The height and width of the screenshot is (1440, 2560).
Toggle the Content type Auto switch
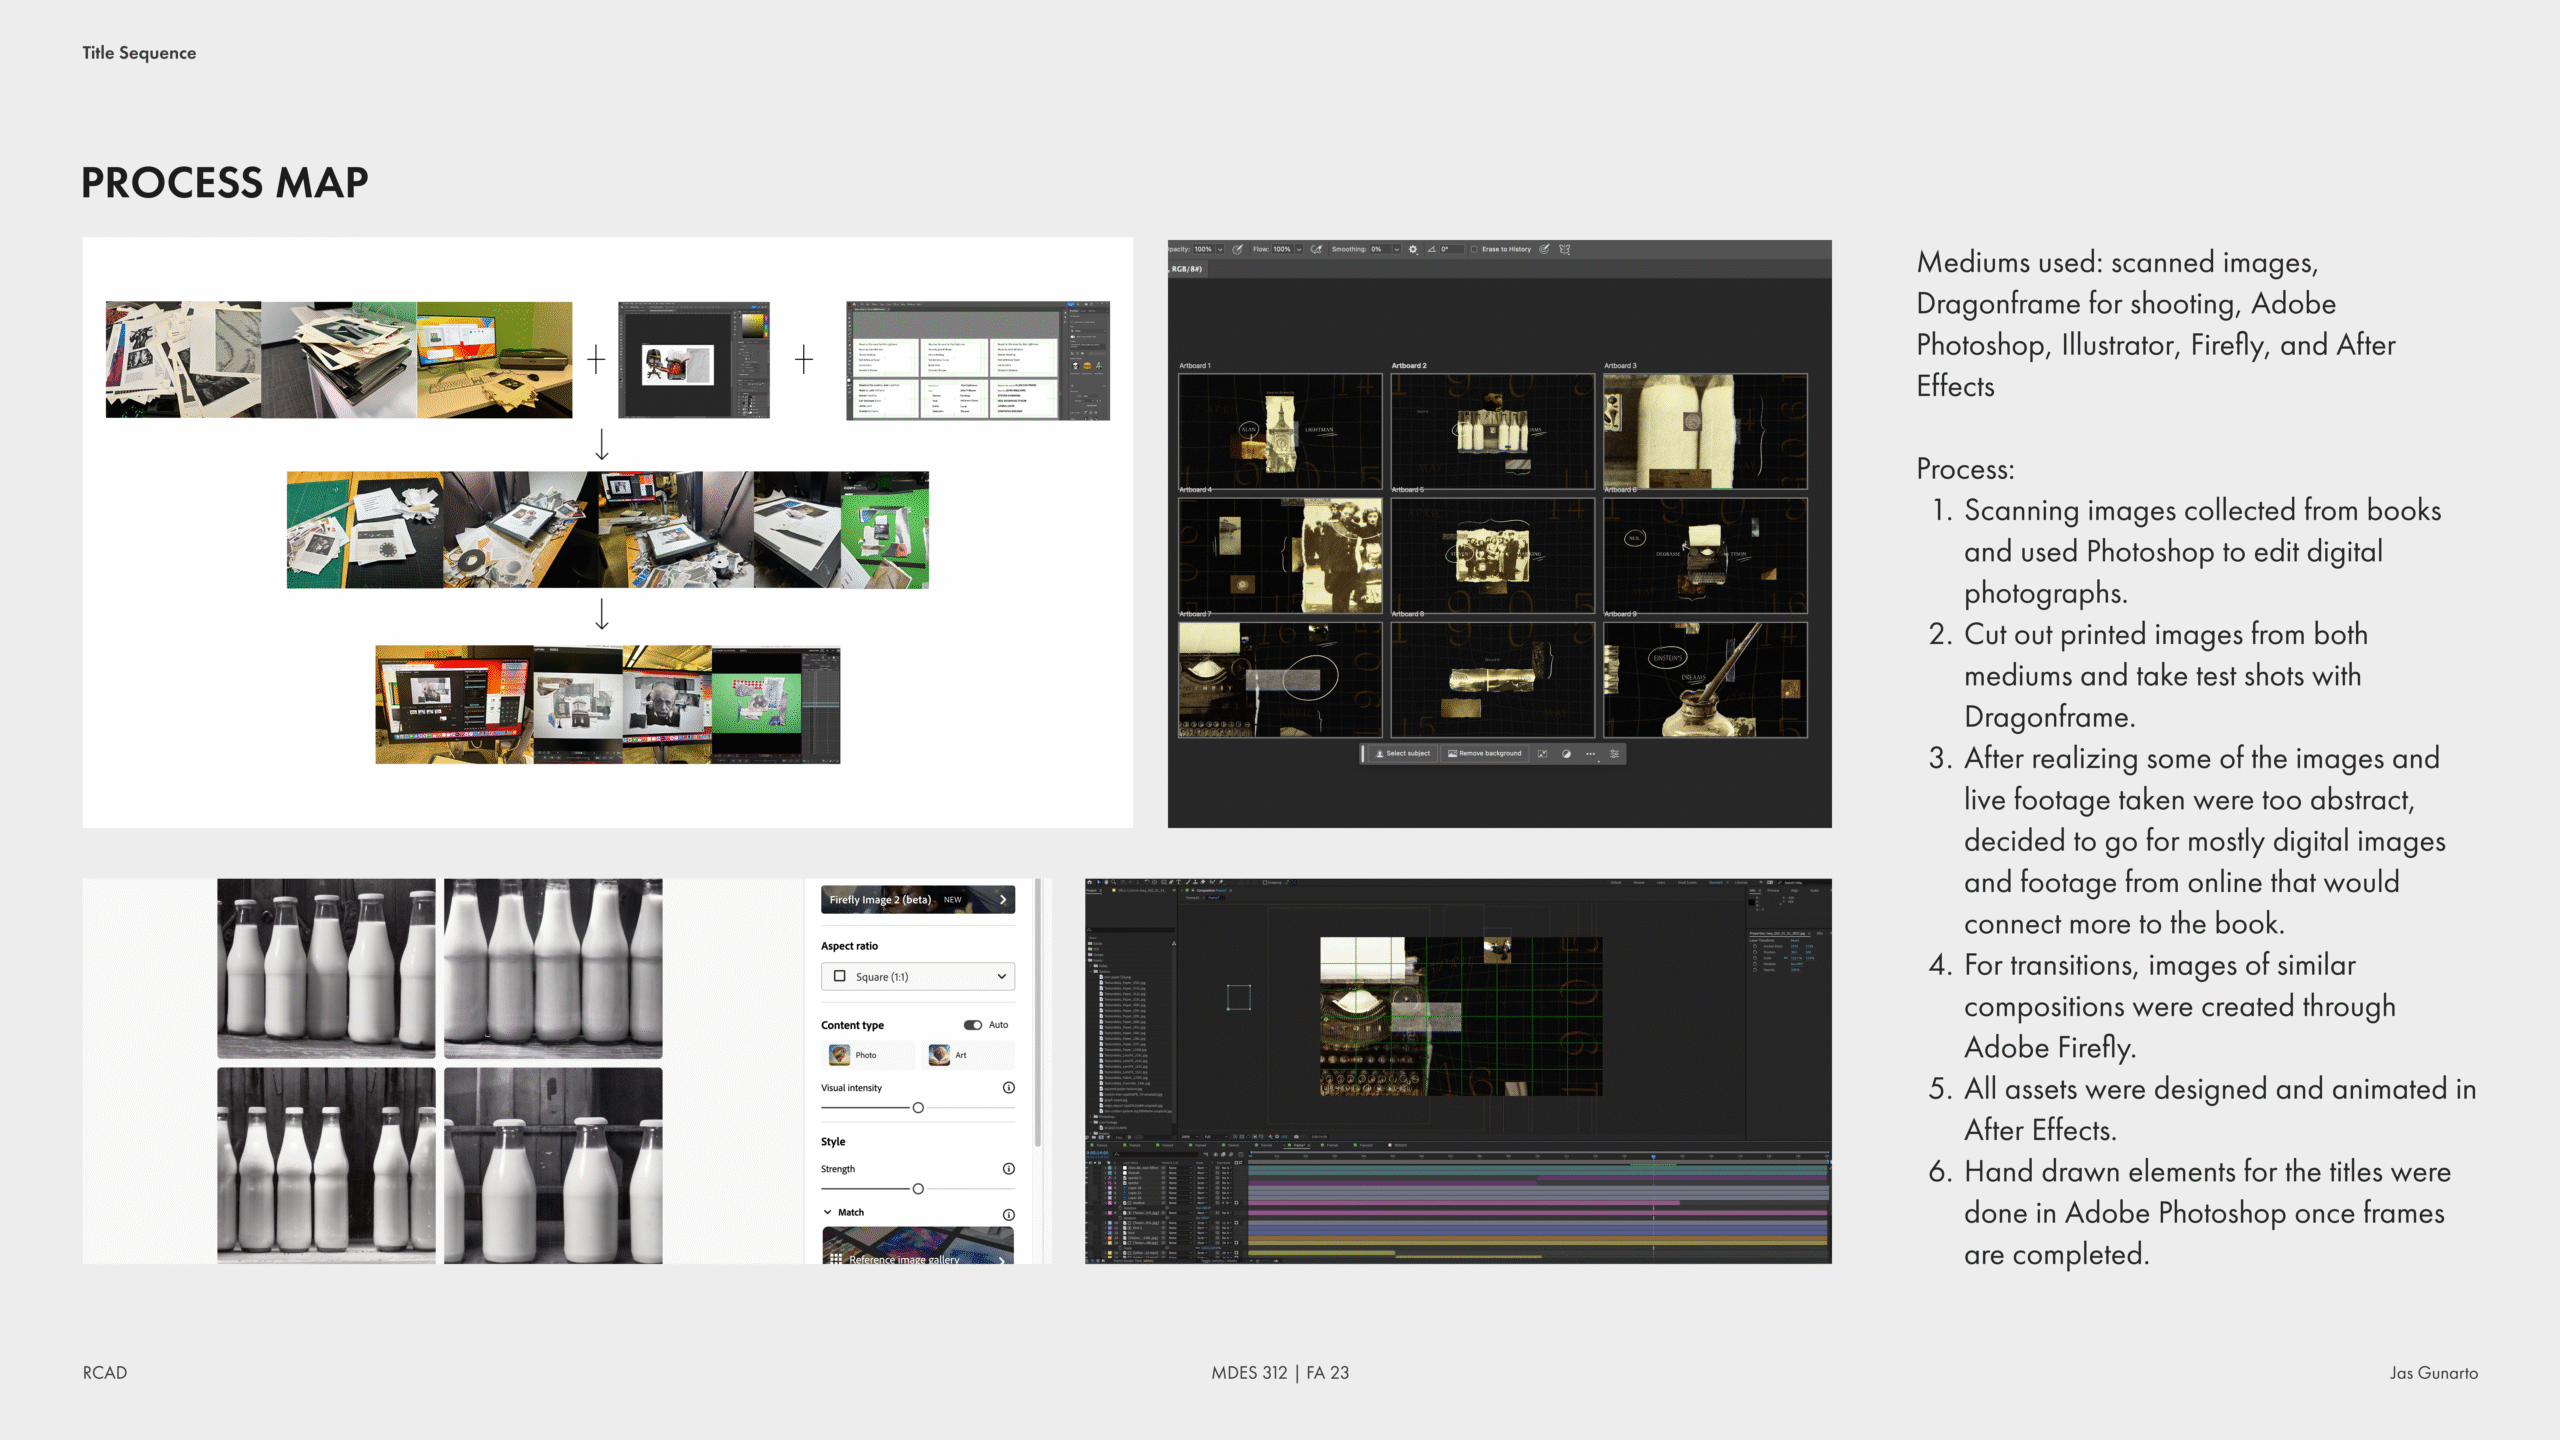[x=972, y=1025]
